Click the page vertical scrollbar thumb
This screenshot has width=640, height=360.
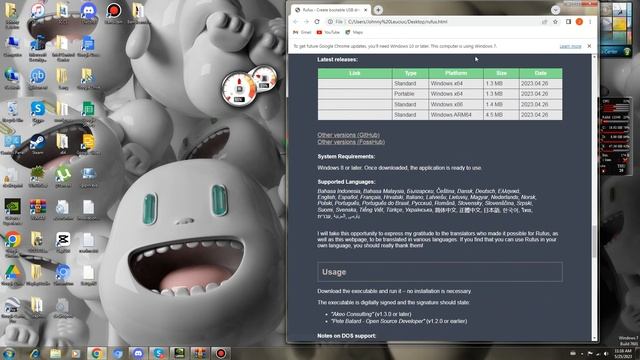pyautogui.click(x=594, y=241)
